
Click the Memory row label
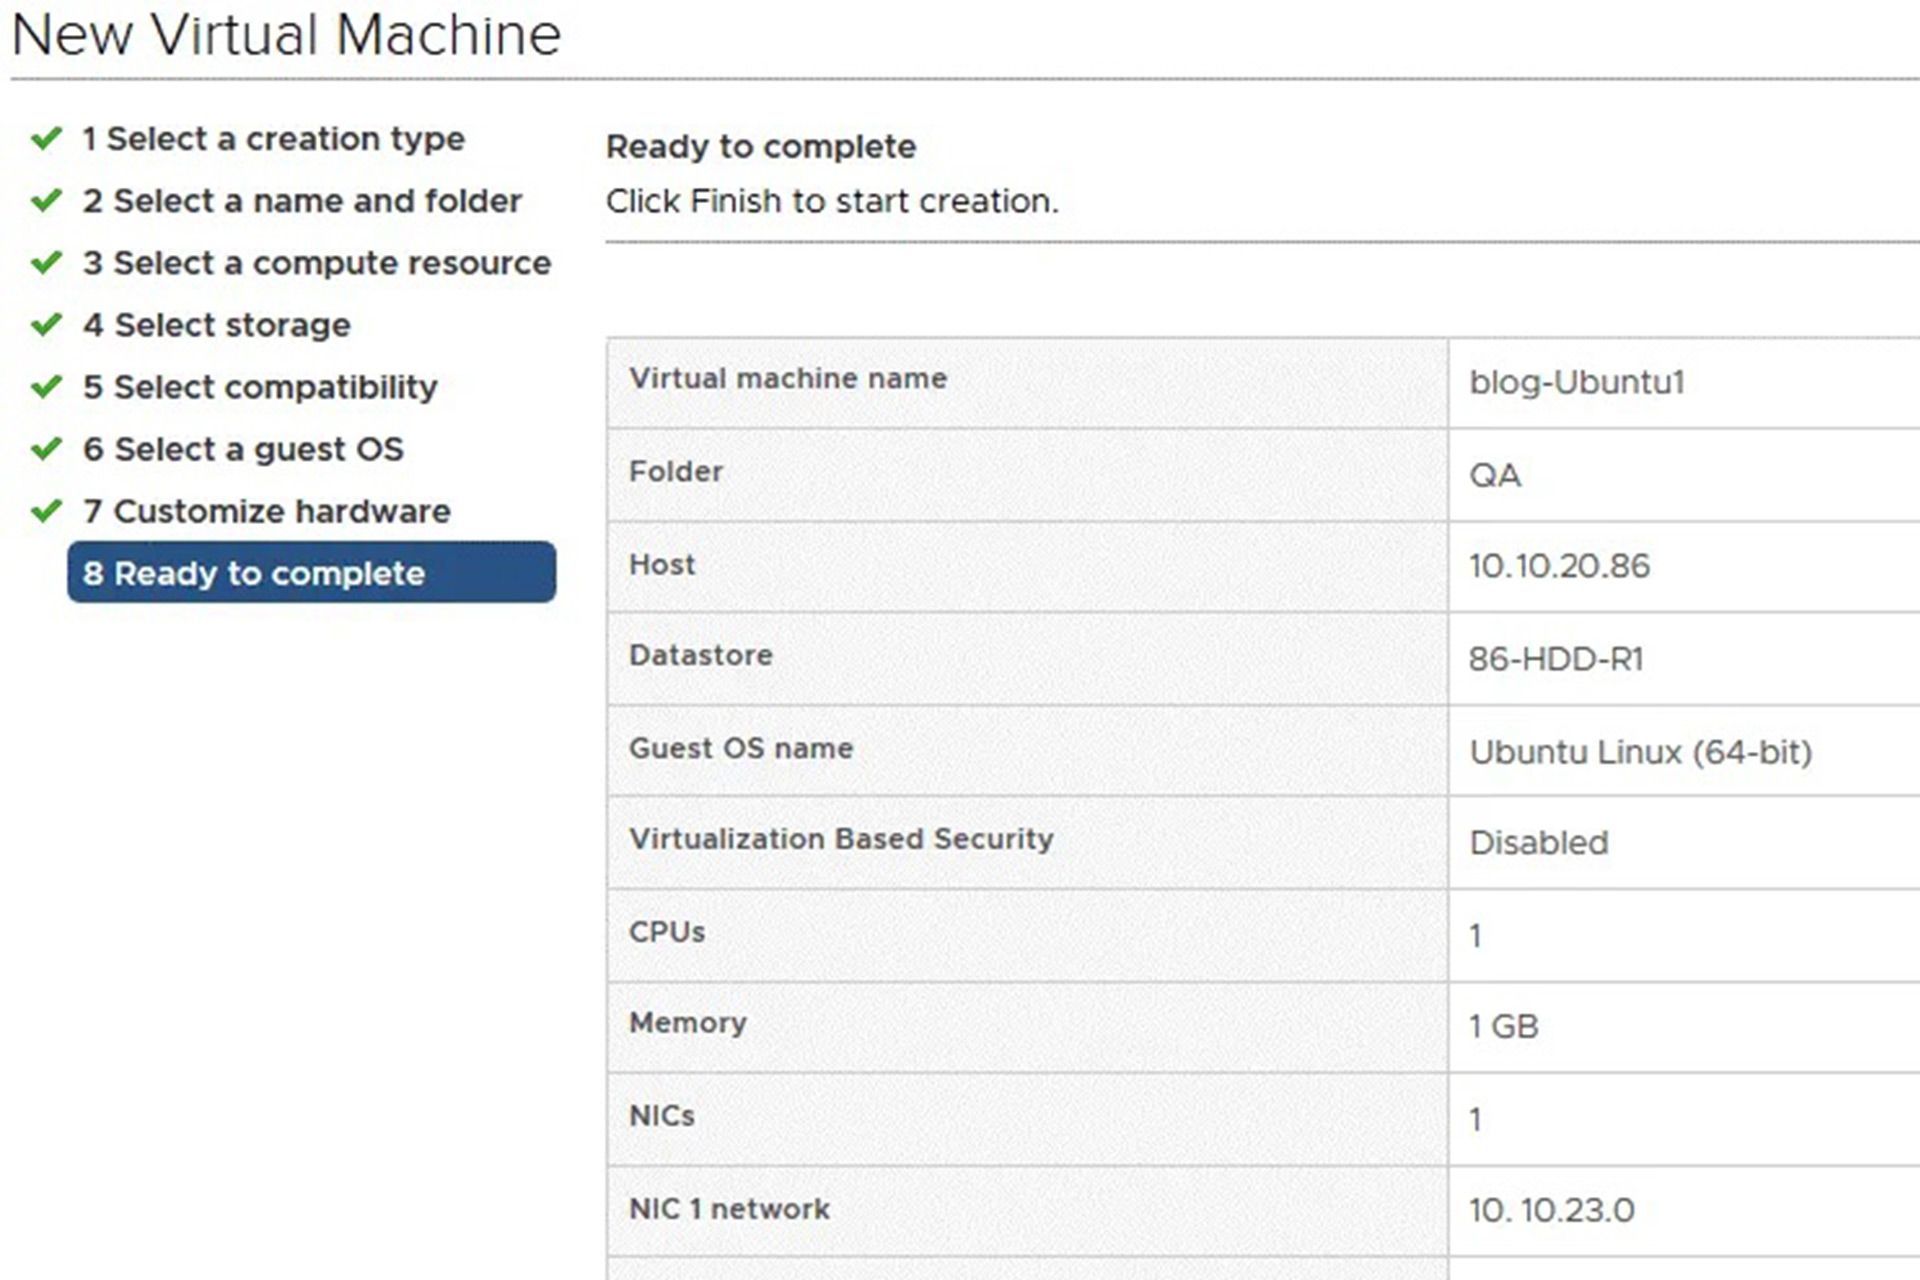[x=687, y=1023]
